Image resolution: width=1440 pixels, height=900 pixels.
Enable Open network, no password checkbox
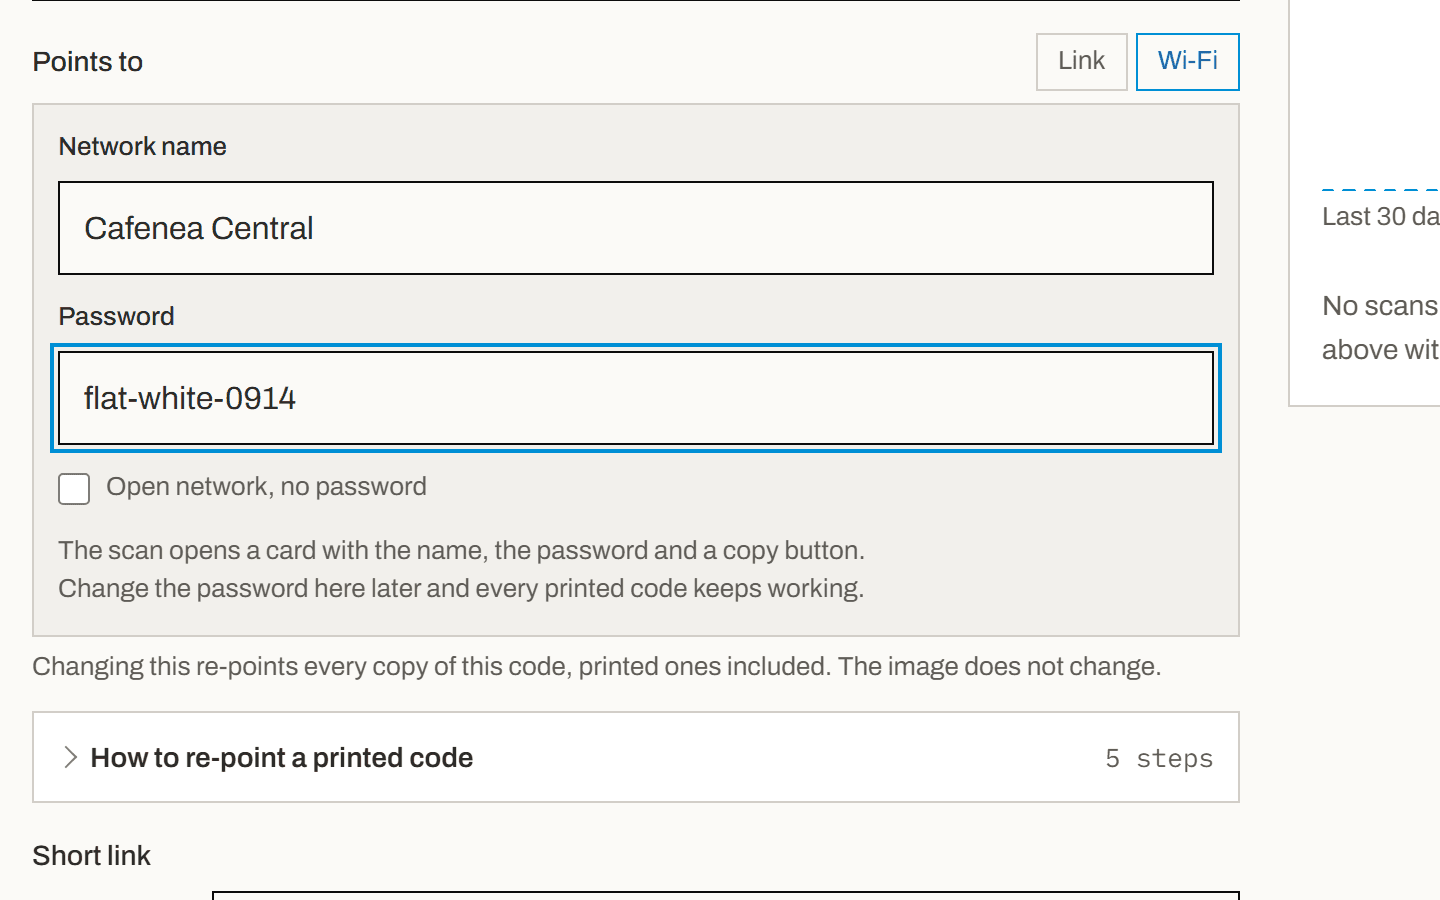click(74, 489)
